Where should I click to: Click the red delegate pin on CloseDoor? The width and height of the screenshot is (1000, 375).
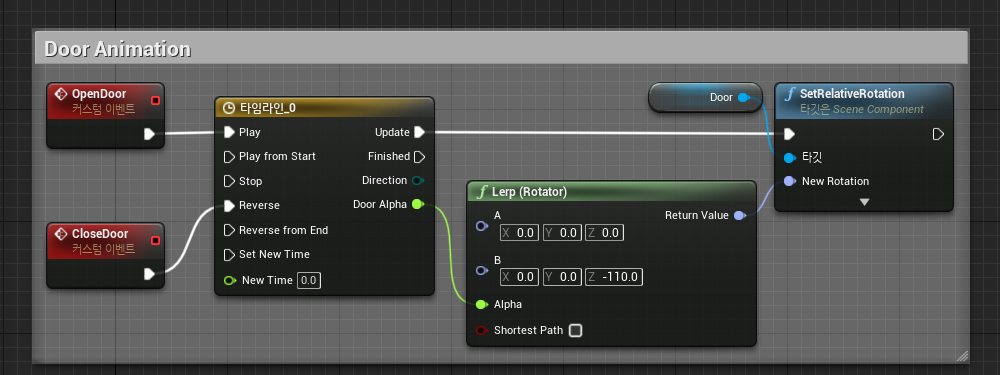pyautogui.click(x=155, y=240)
